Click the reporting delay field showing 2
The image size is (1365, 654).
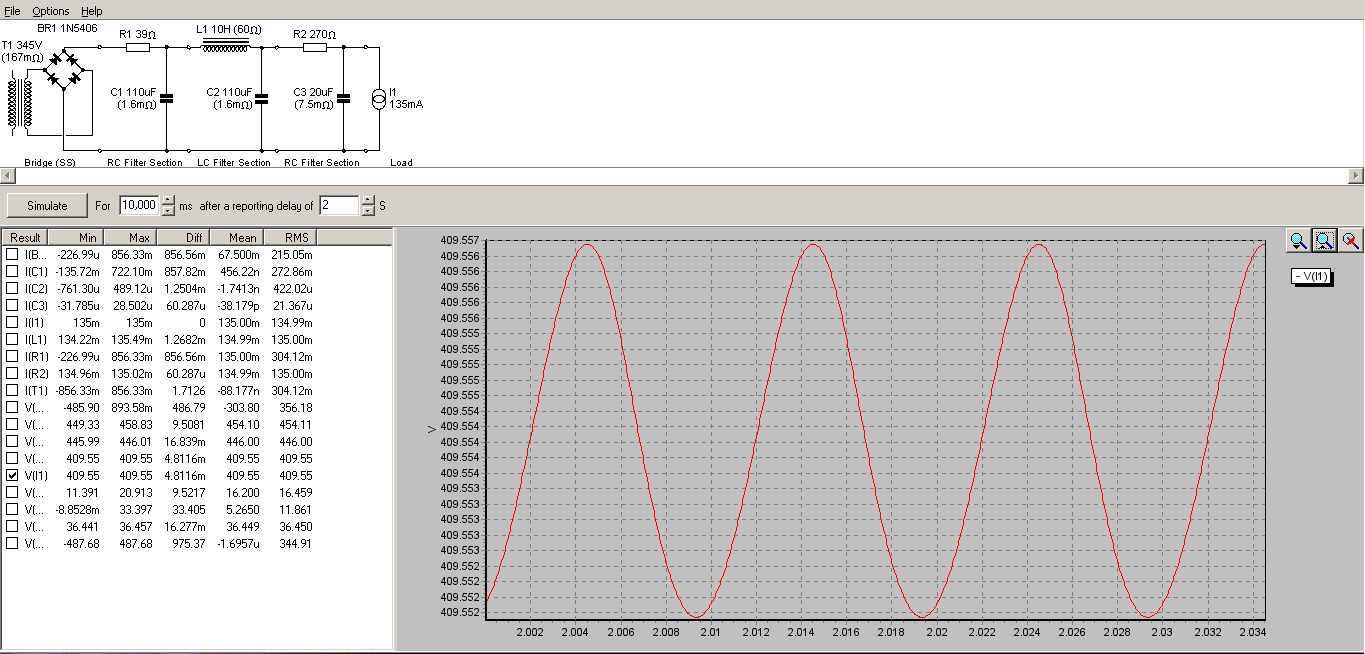point(340,205)
